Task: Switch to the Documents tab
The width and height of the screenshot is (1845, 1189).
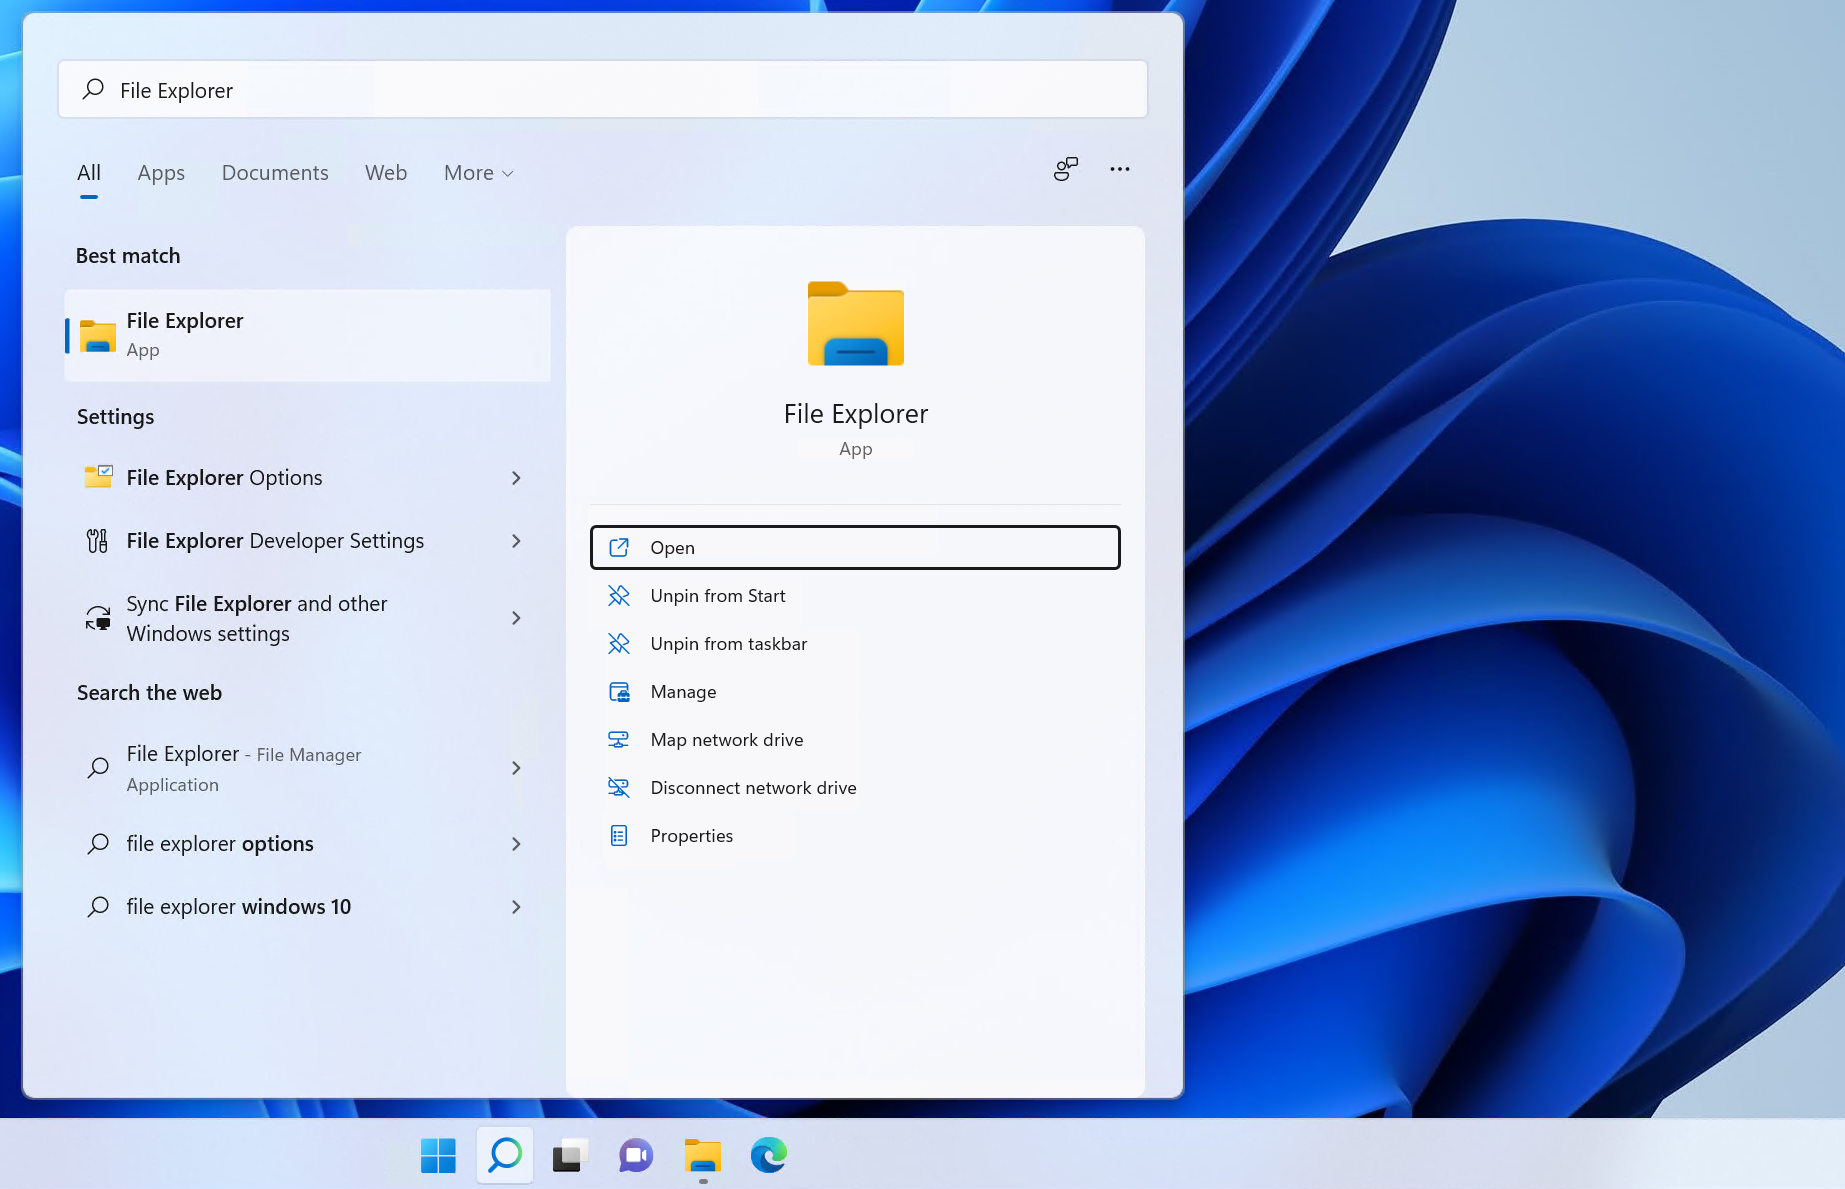Action: click(x=274, y=172)
